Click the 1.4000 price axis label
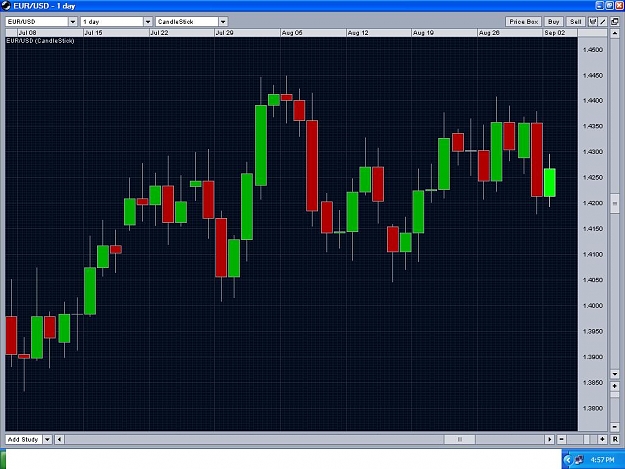 point(593,306)
